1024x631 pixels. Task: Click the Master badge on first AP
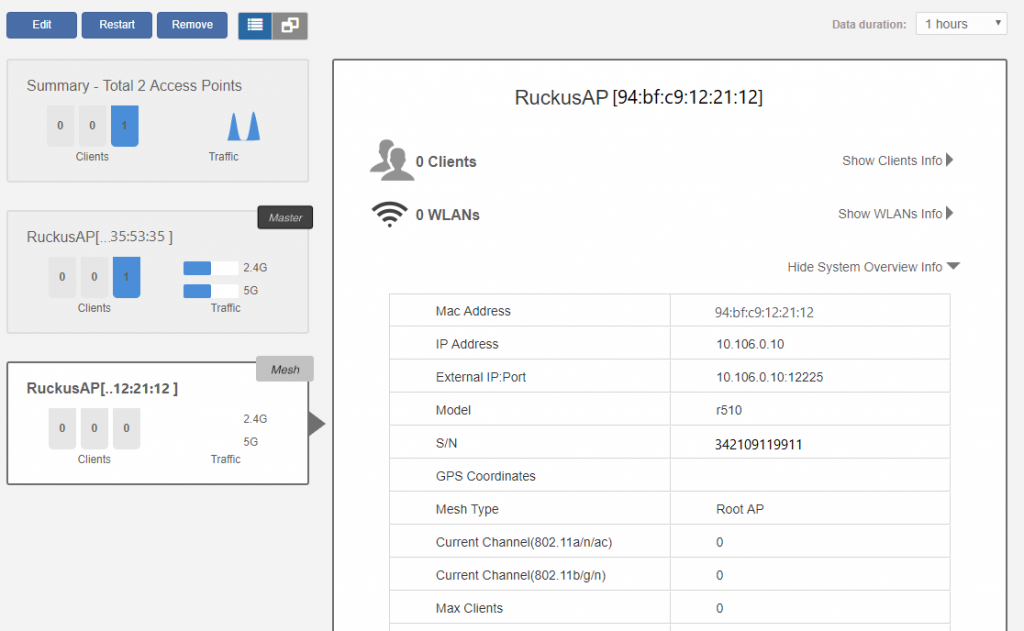[x=285, y=218]
